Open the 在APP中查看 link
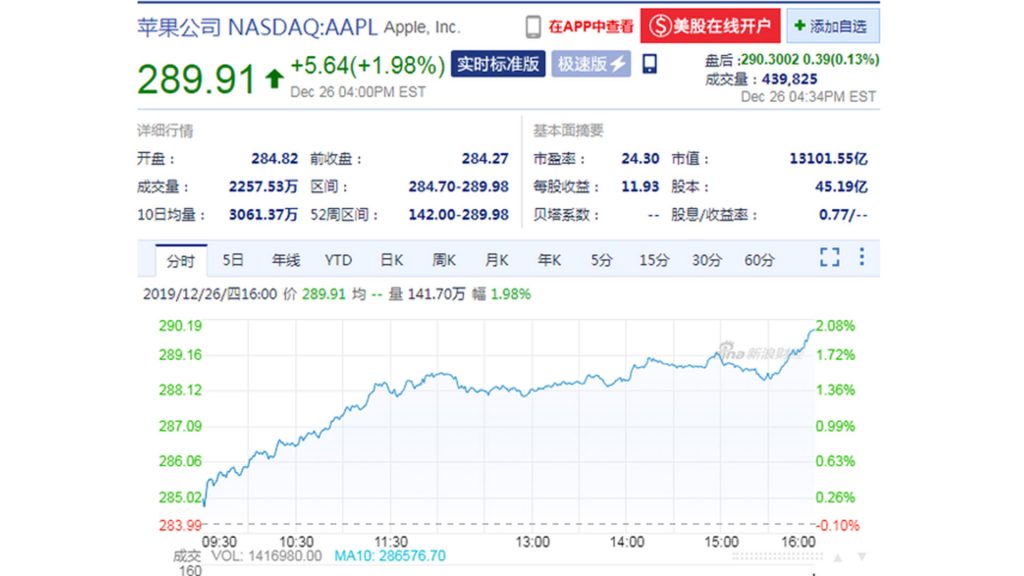 click(590, 27)
